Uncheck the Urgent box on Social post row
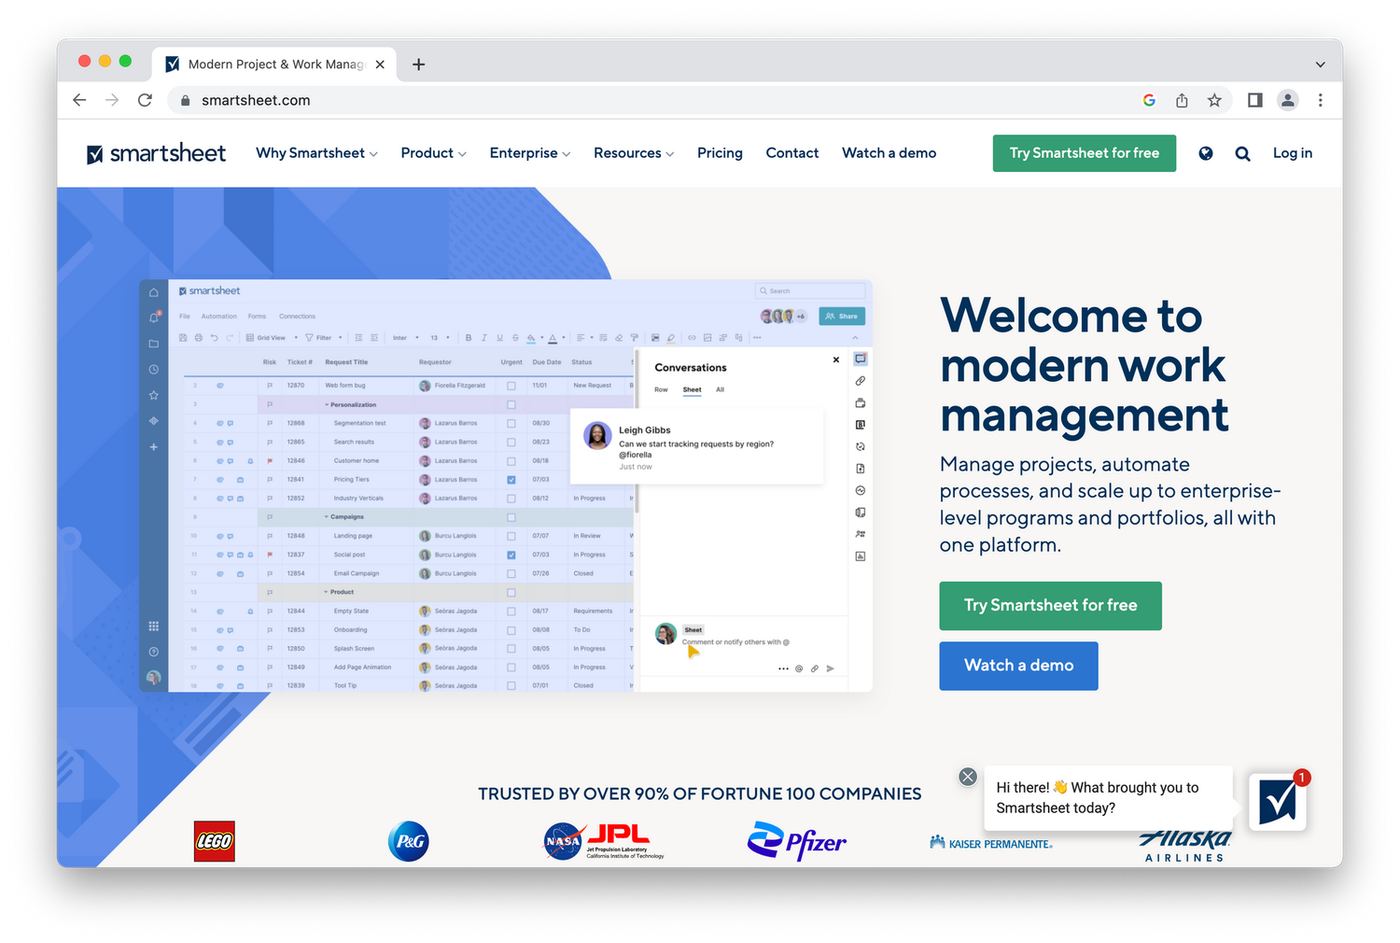The image size is (1400, 943). point(511,554)
